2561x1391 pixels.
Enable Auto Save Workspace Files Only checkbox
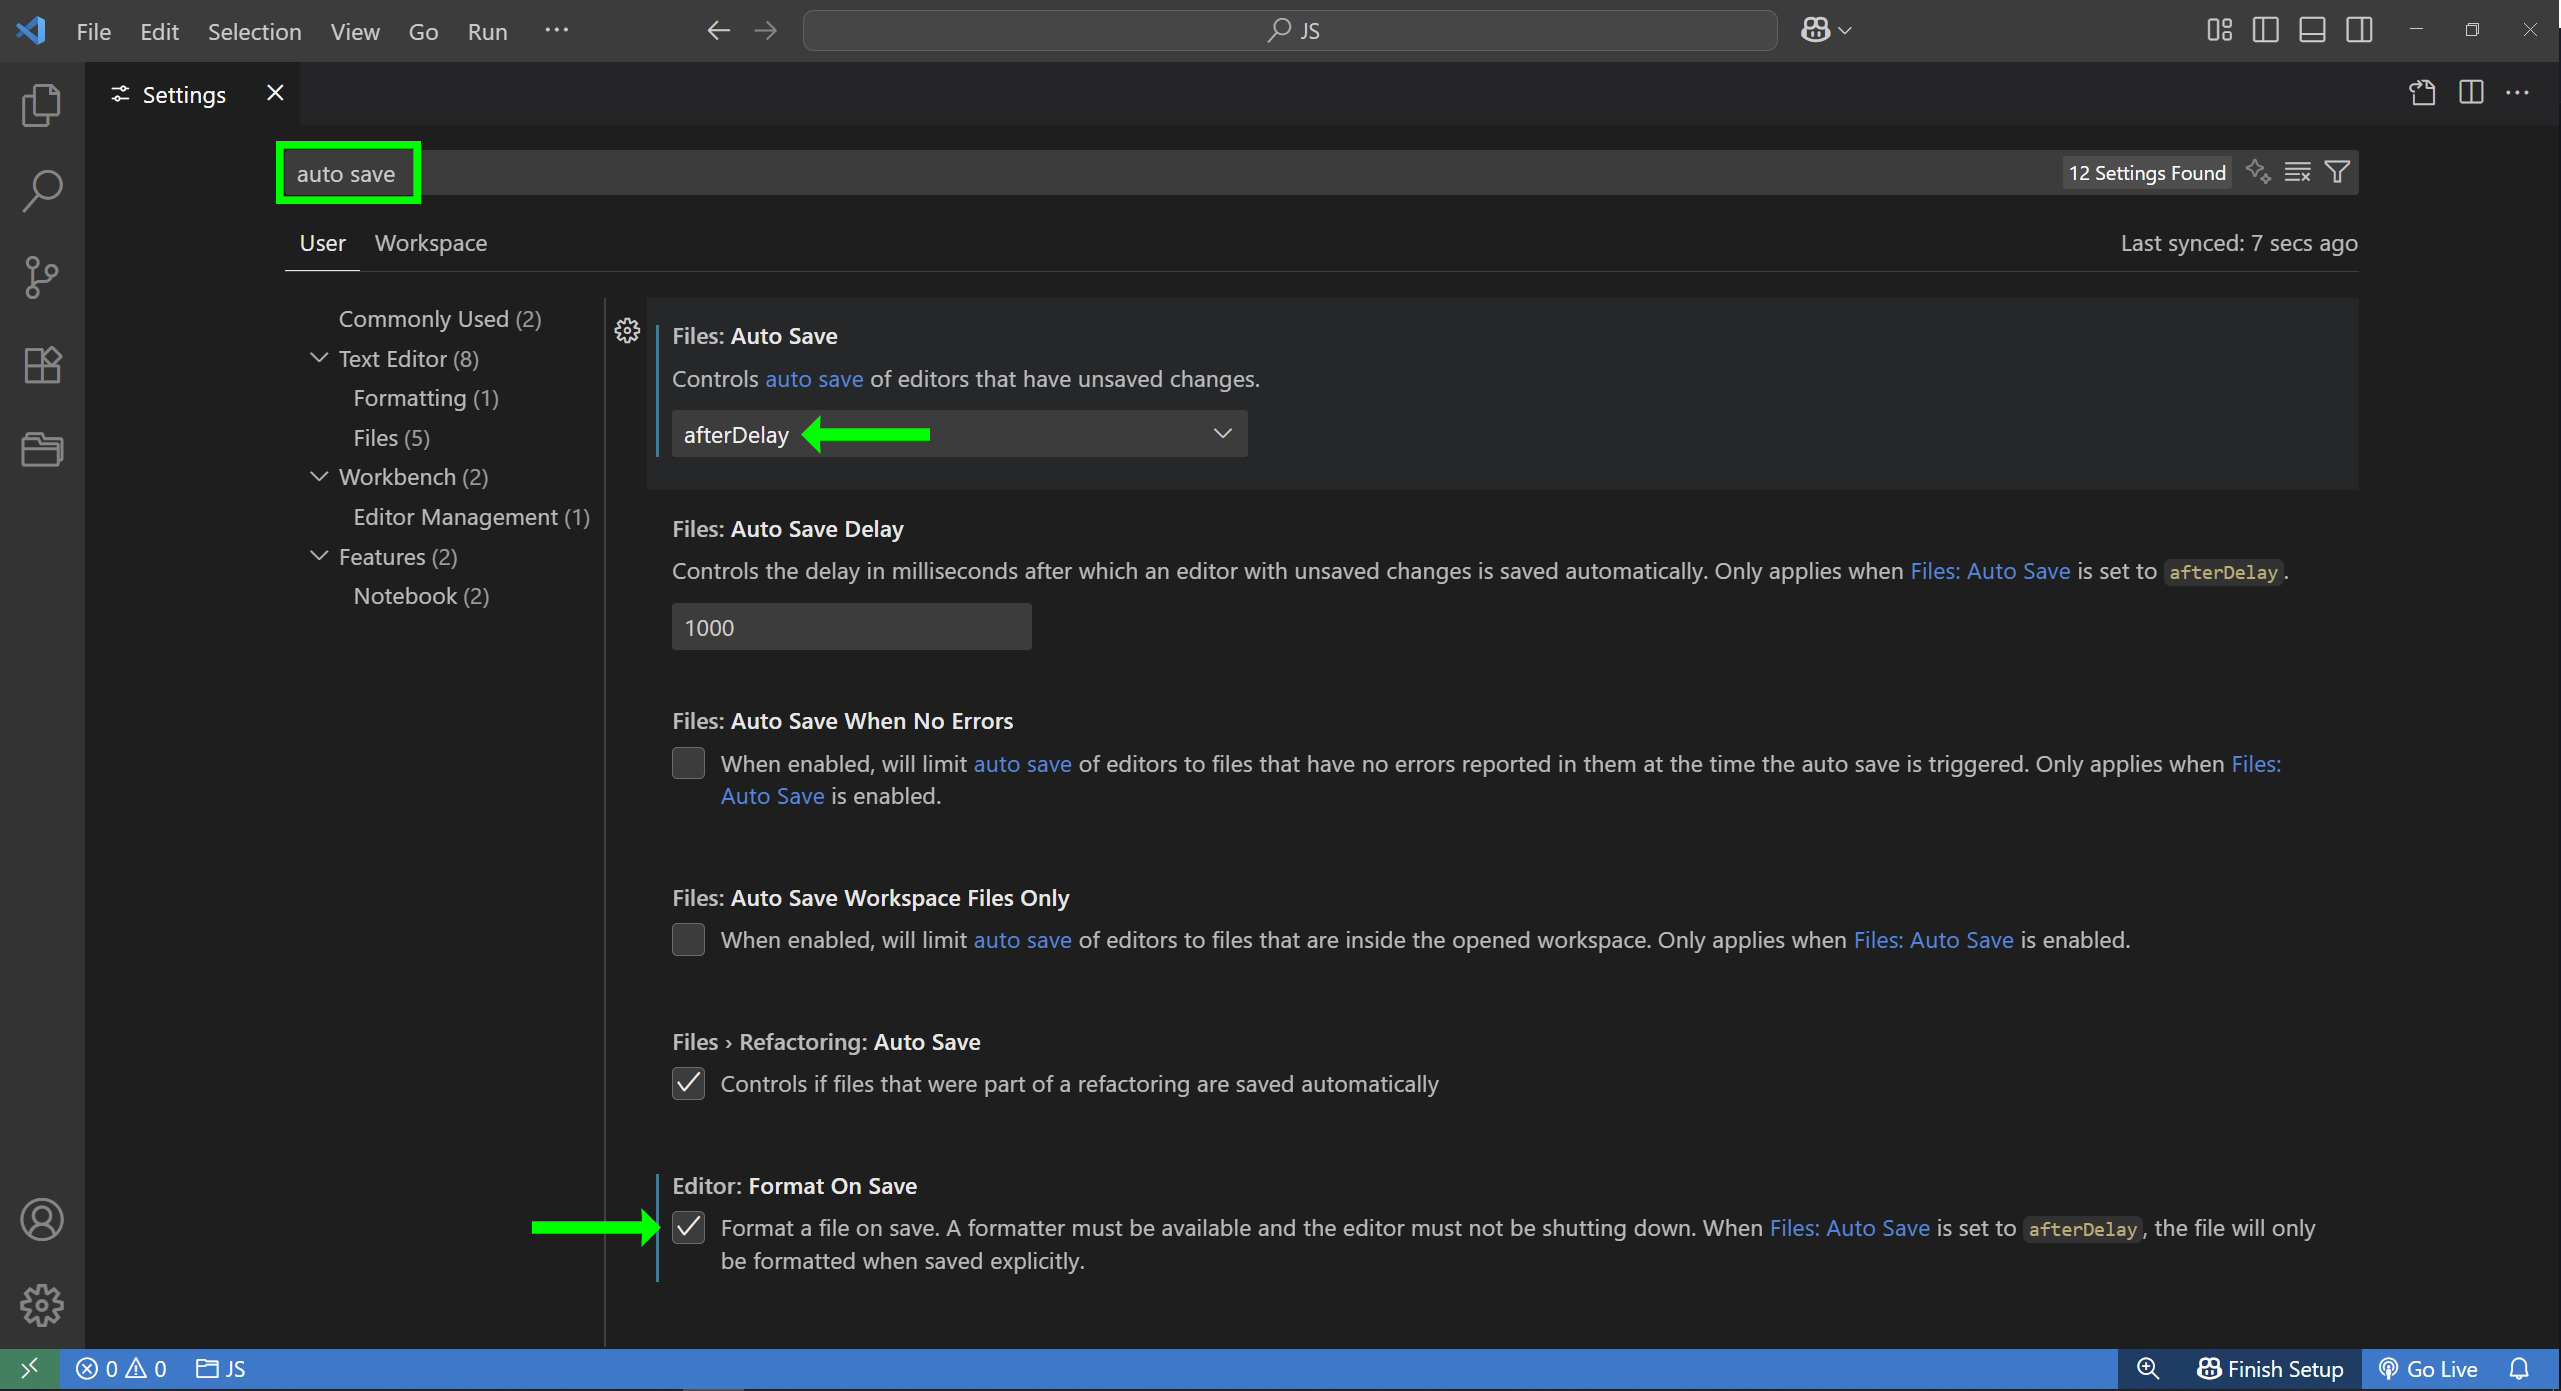coord(688,940)
